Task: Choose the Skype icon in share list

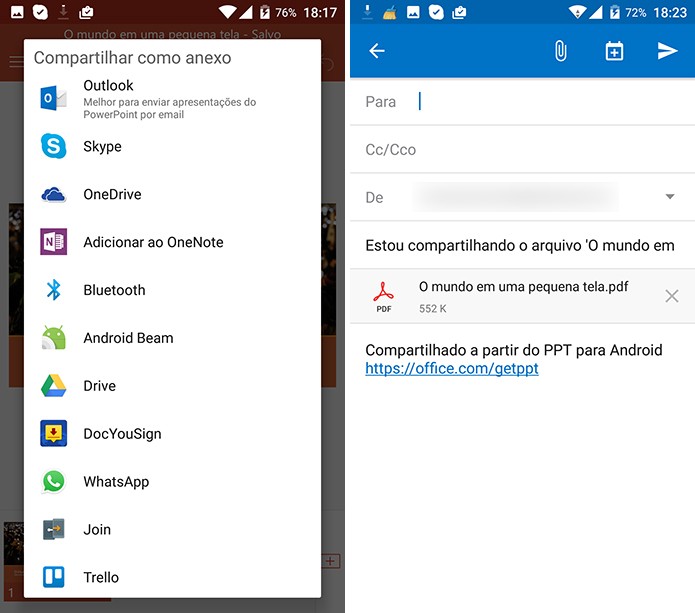Action: click(53, 146)
